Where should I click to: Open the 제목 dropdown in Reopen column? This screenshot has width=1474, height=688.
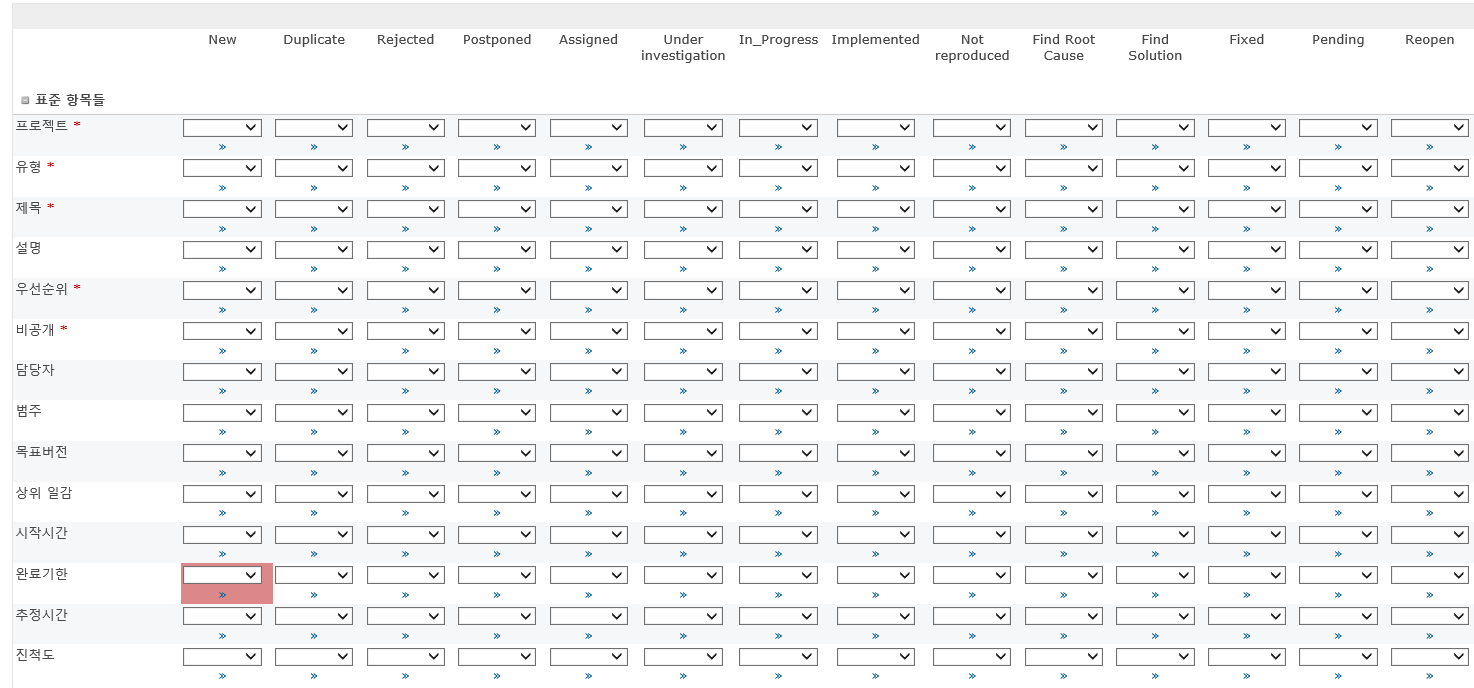tap(1429, 209)
